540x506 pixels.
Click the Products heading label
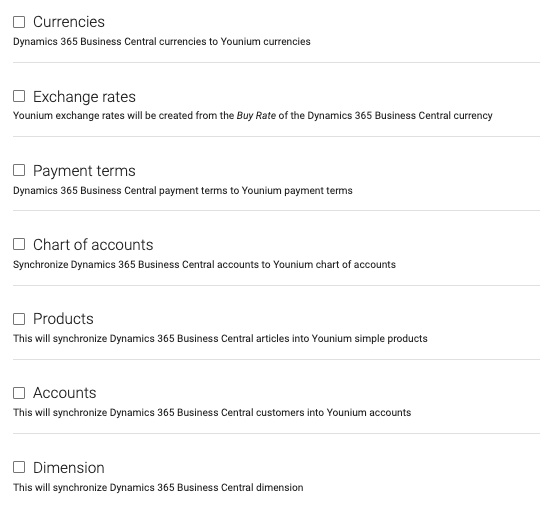click(x=63, y=319)
